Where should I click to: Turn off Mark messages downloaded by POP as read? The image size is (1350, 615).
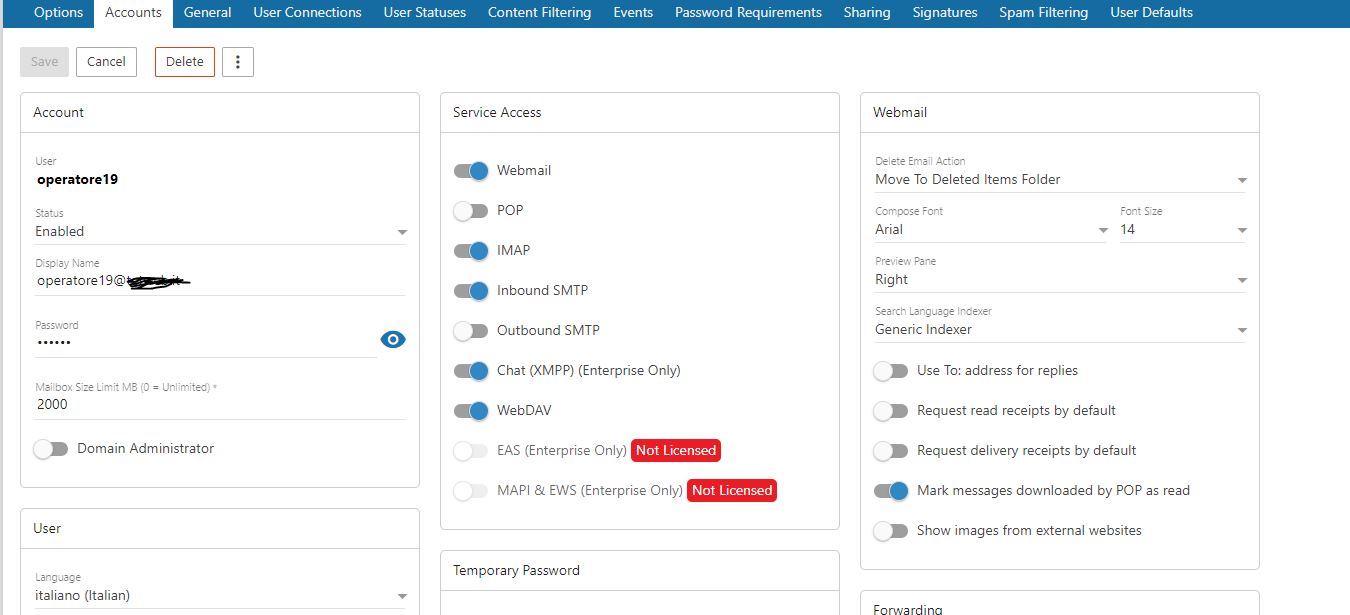(x=891, y=491)
